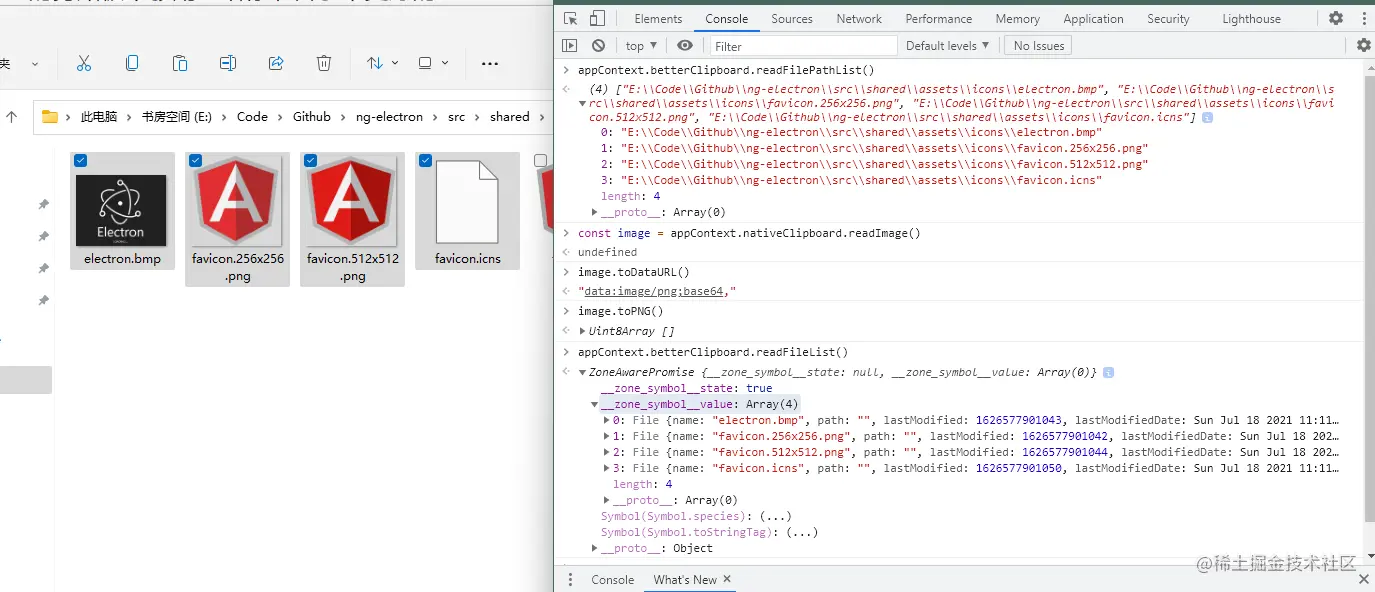Image resolution: width=1375 pixels, height=592 pixels.
Task: Click the array info badge after readFilePathList
Action: point(1207,118)
